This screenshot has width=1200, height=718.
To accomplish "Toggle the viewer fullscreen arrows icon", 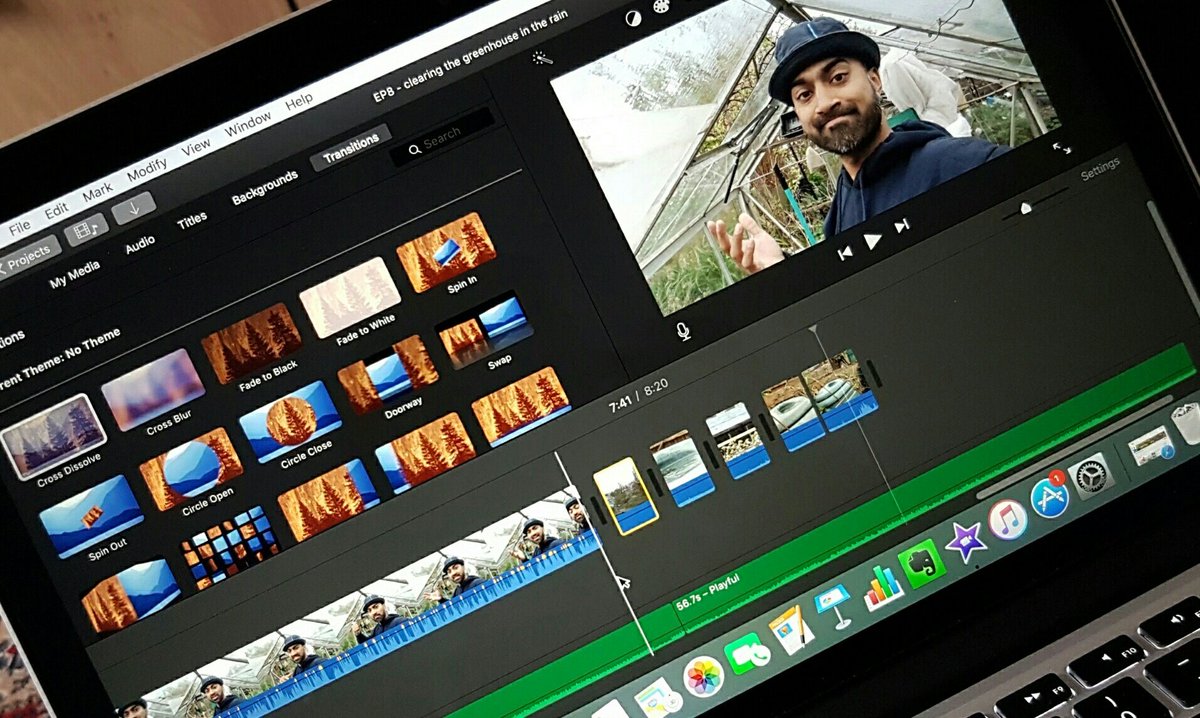I will (1061, 147).
